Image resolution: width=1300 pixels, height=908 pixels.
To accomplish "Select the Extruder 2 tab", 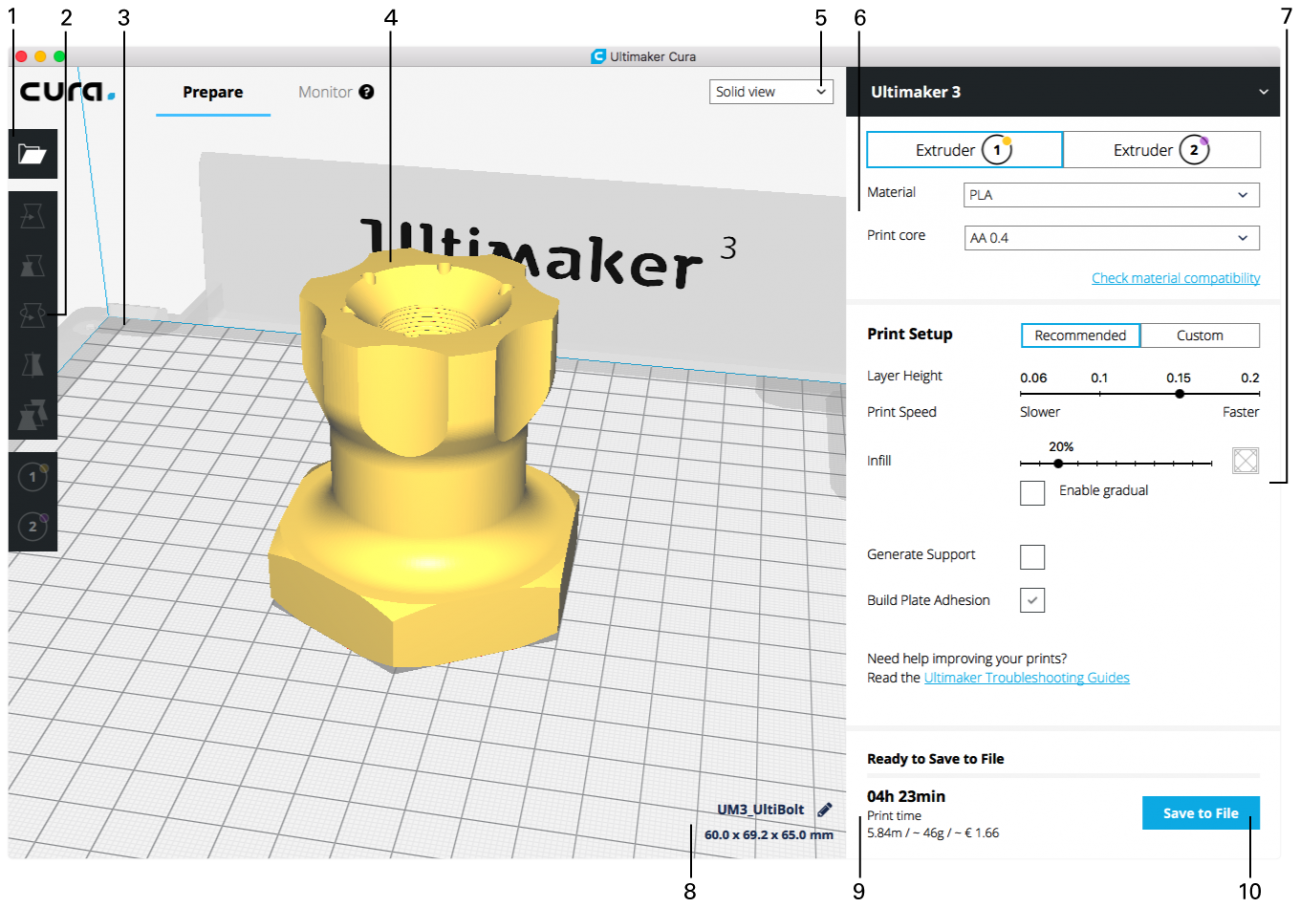I will [1160, 150].
